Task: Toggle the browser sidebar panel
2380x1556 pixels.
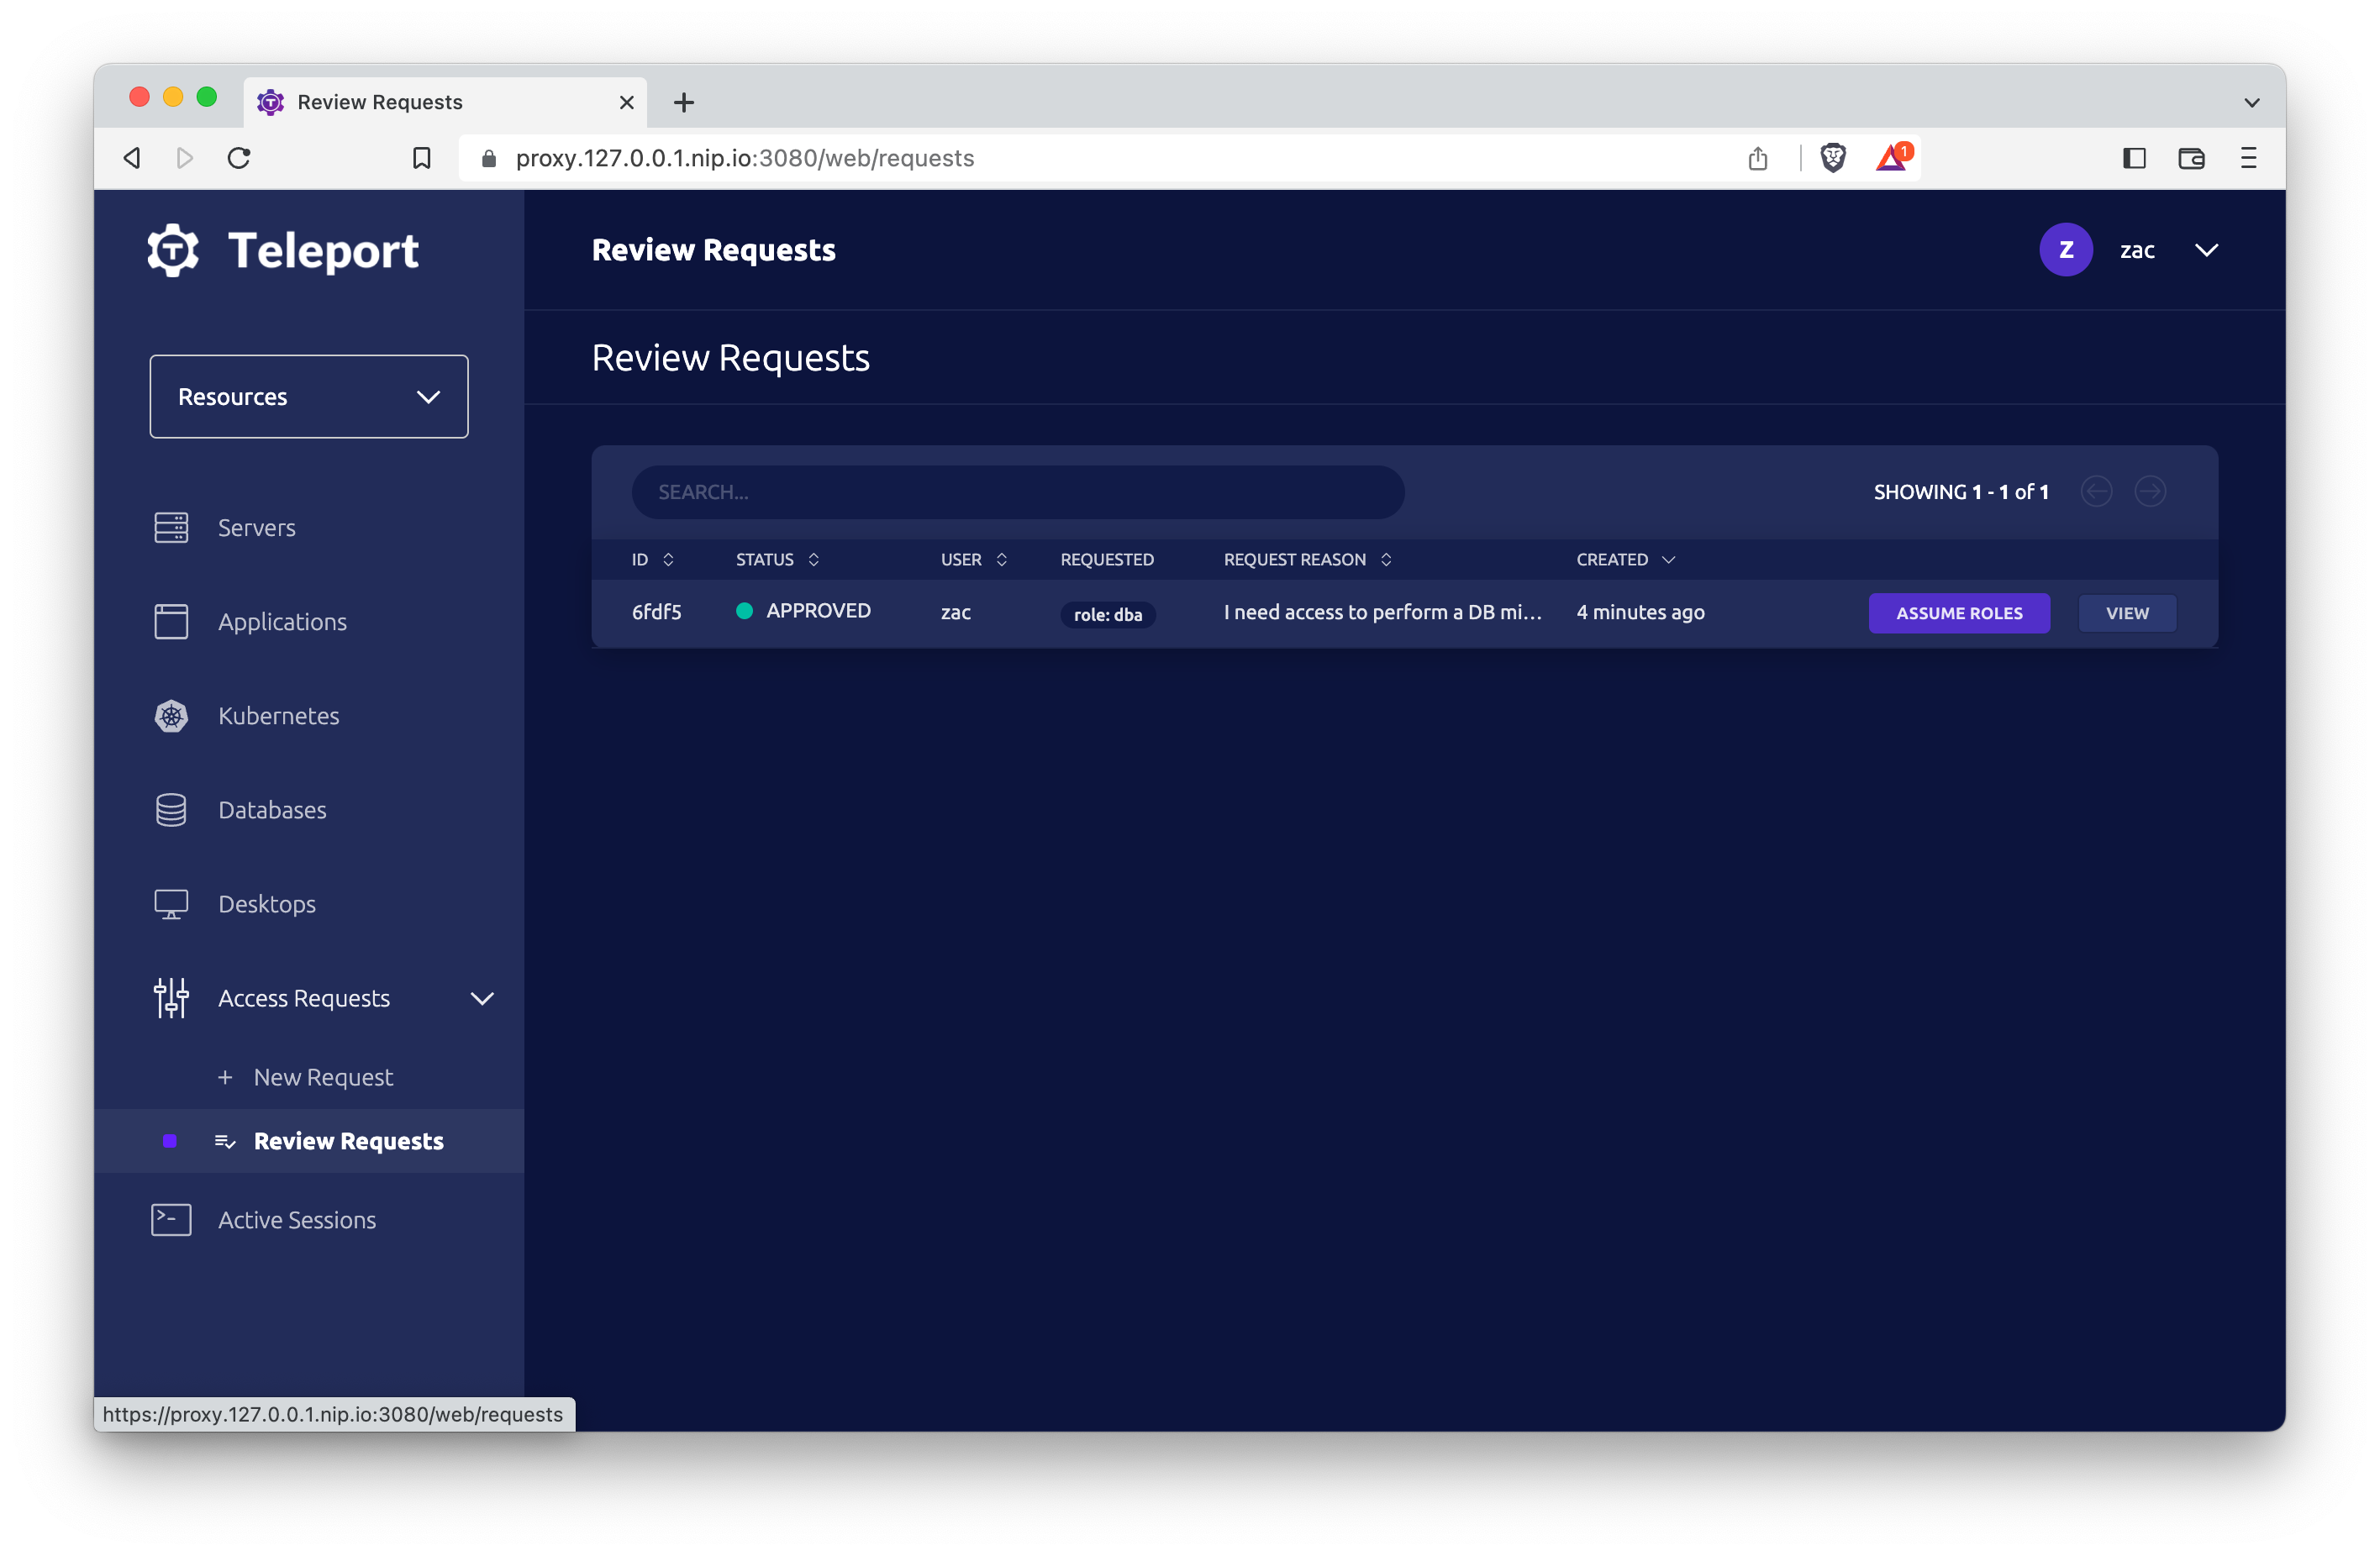Action: tap(2134, 158)
